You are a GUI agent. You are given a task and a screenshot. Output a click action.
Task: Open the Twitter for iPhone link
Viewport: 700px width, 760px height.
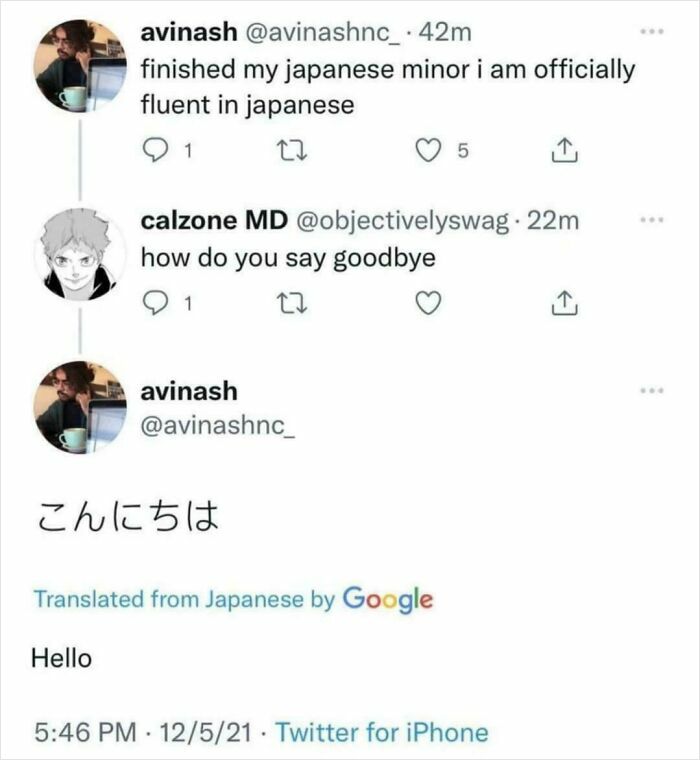[x=382, y=733]
